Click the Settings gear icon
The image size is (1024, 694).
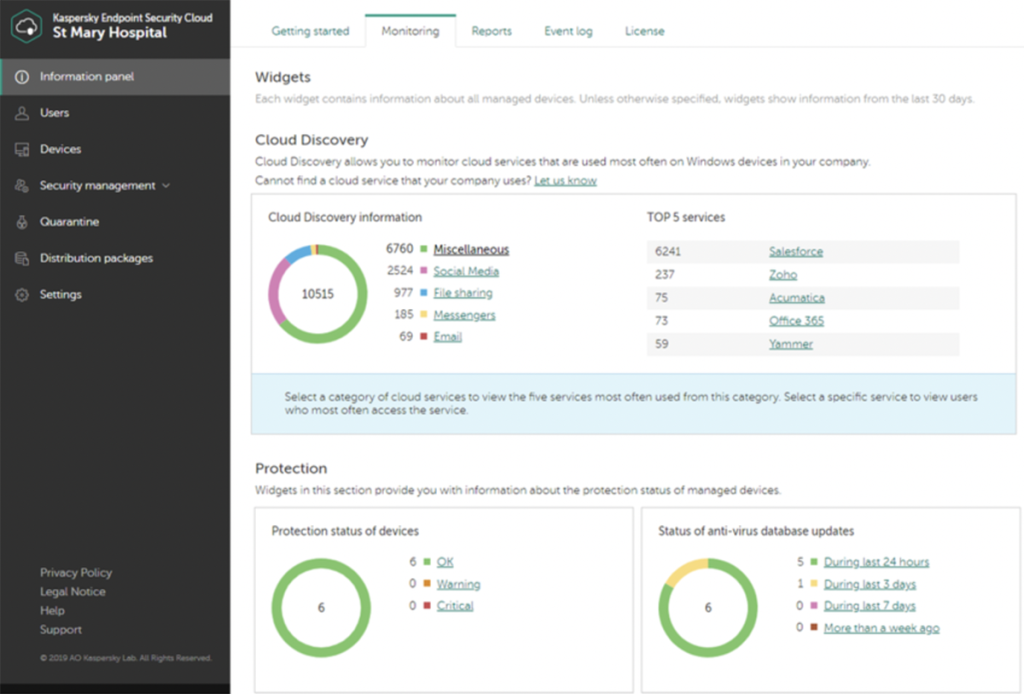point(22,294)
